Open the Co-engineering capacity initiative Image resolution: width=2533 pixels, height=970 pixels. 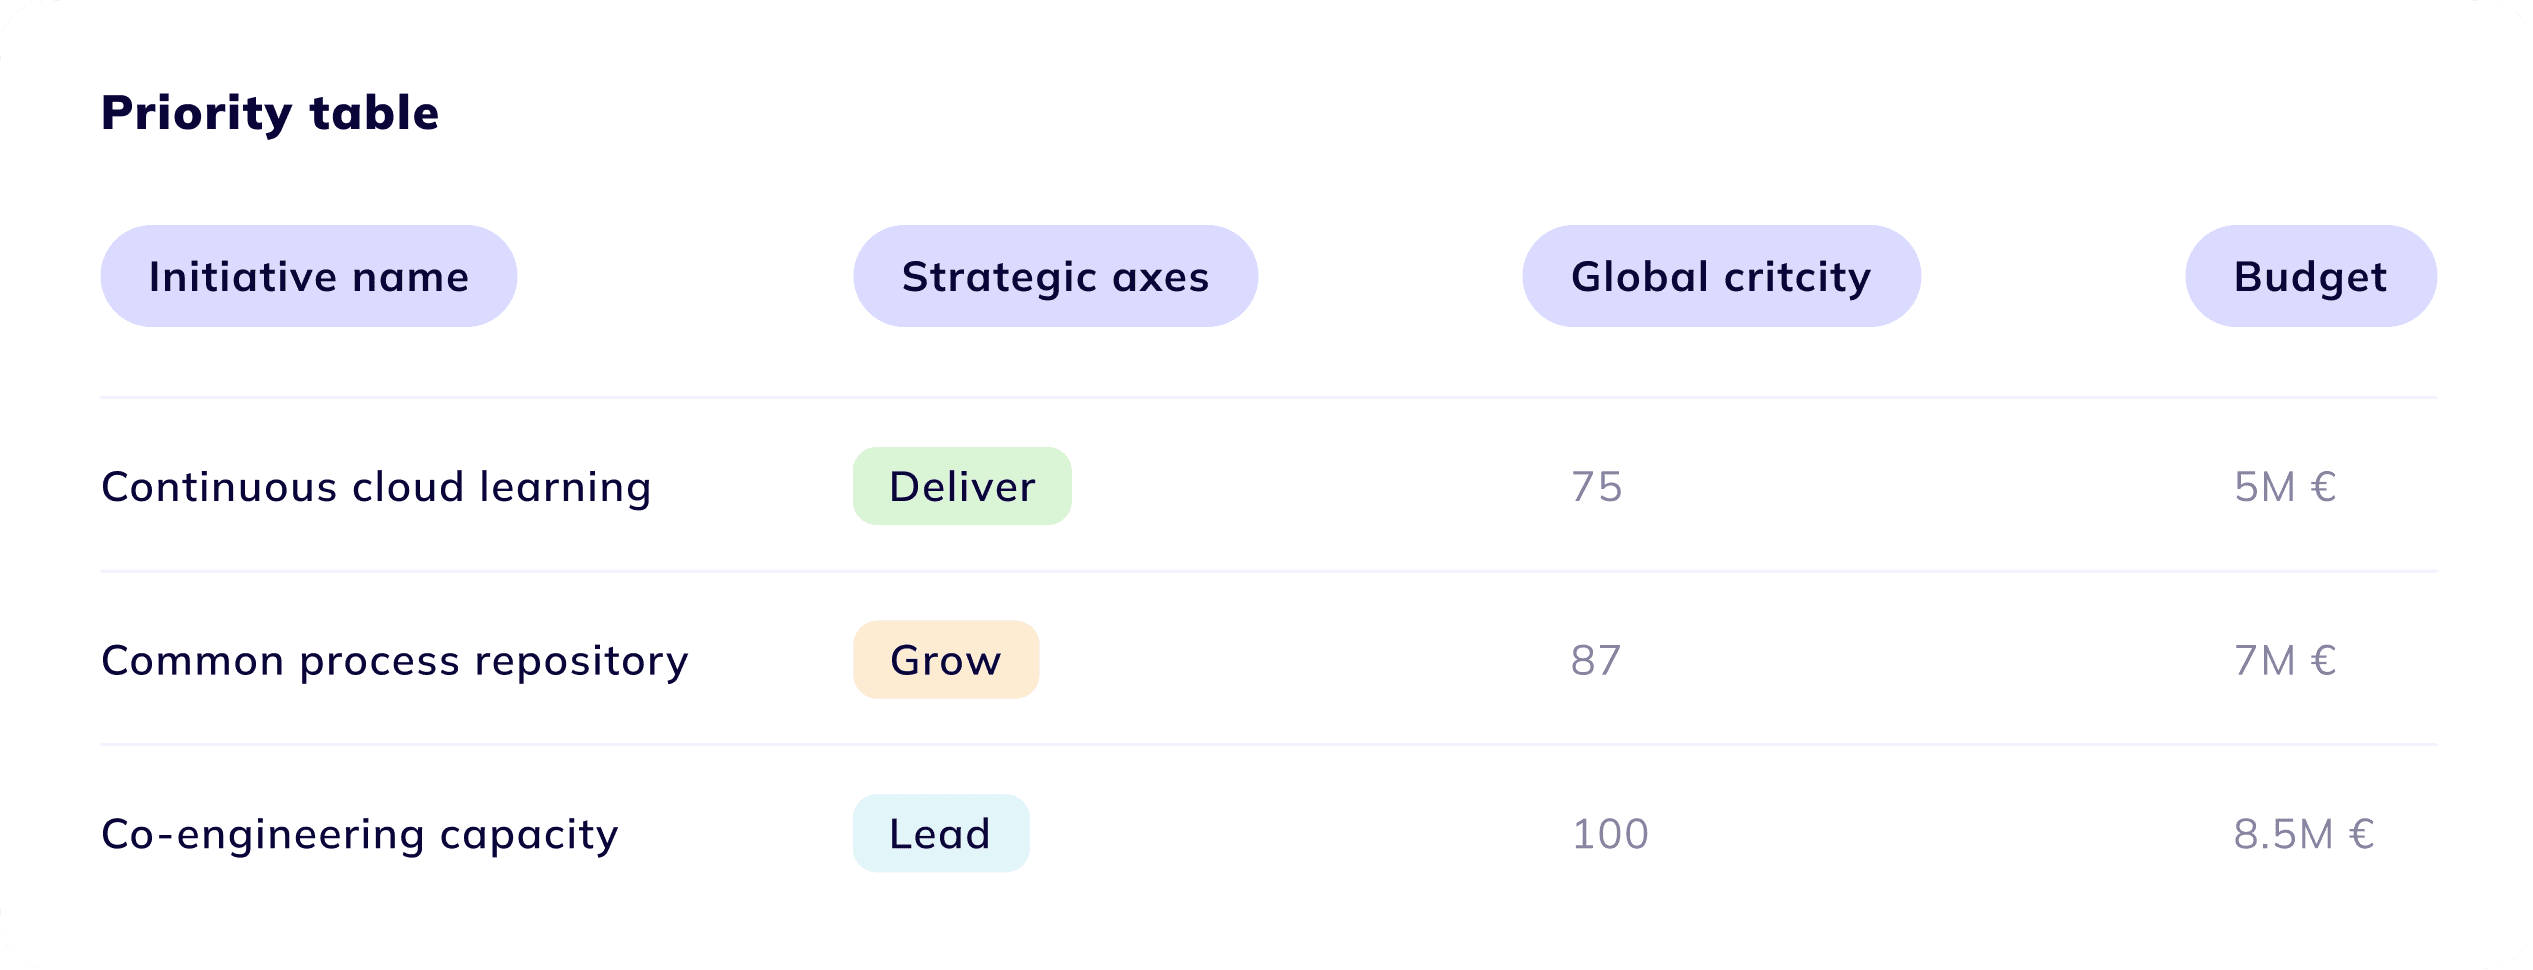point(360,834)
